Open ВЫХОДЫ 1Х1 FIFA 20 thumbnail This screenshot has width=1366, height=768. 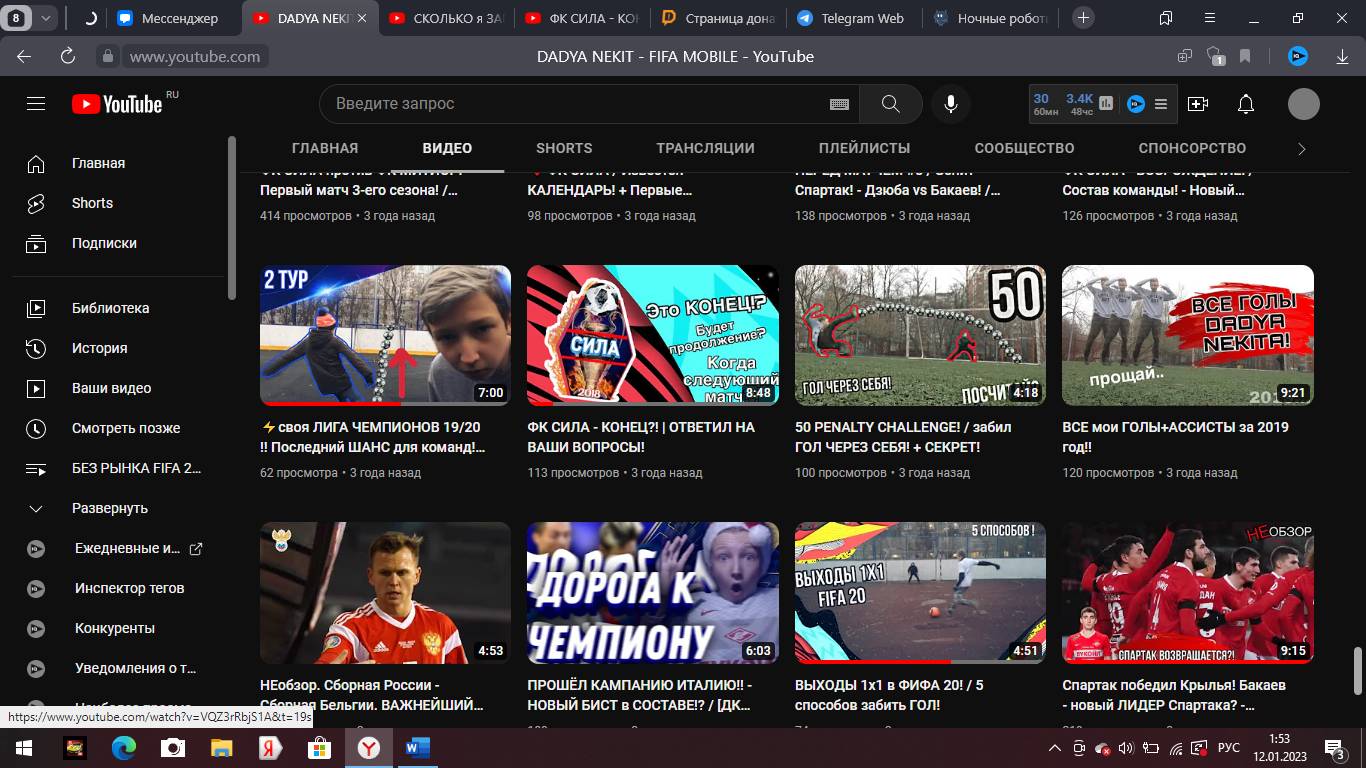[x=920, y=593]
